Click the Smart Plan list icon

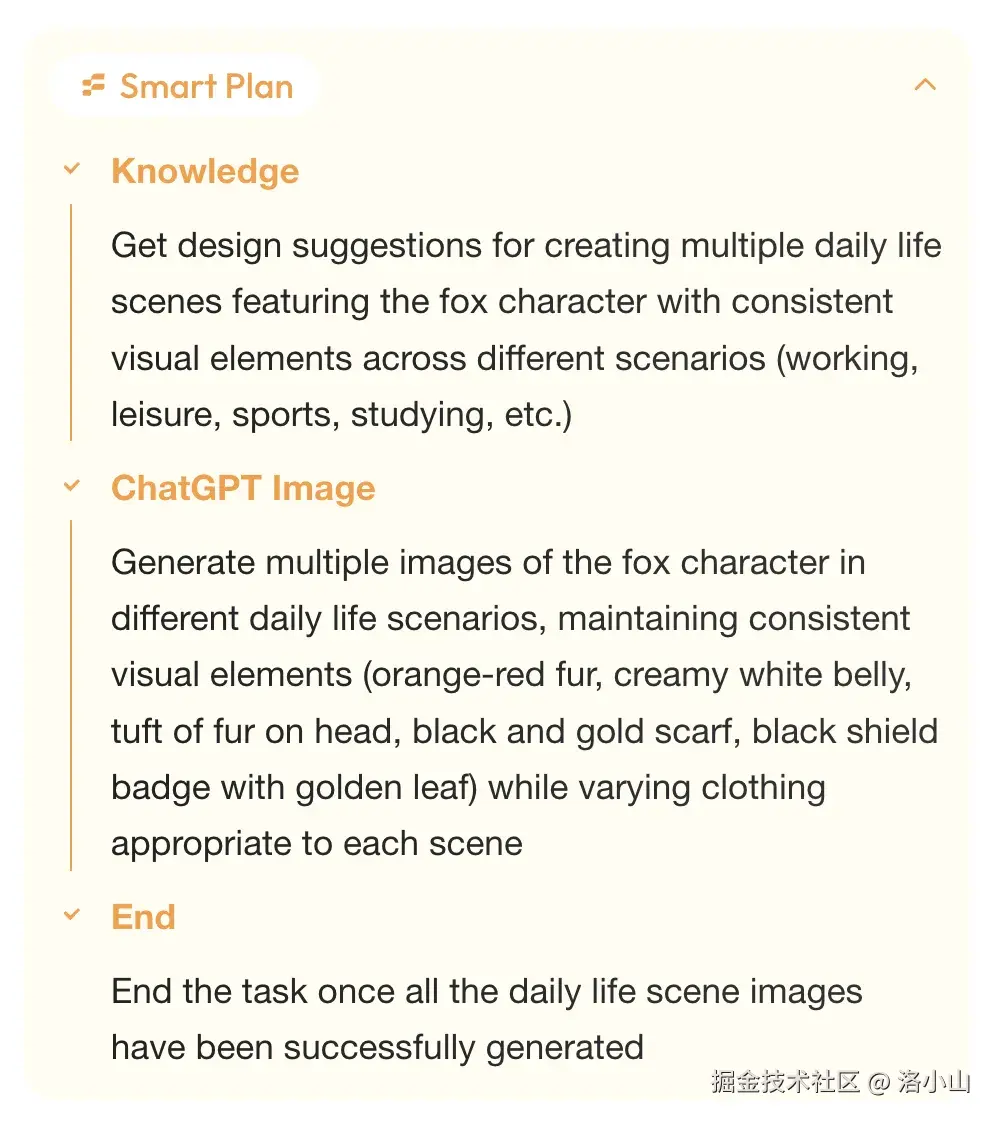pos(94,86)
